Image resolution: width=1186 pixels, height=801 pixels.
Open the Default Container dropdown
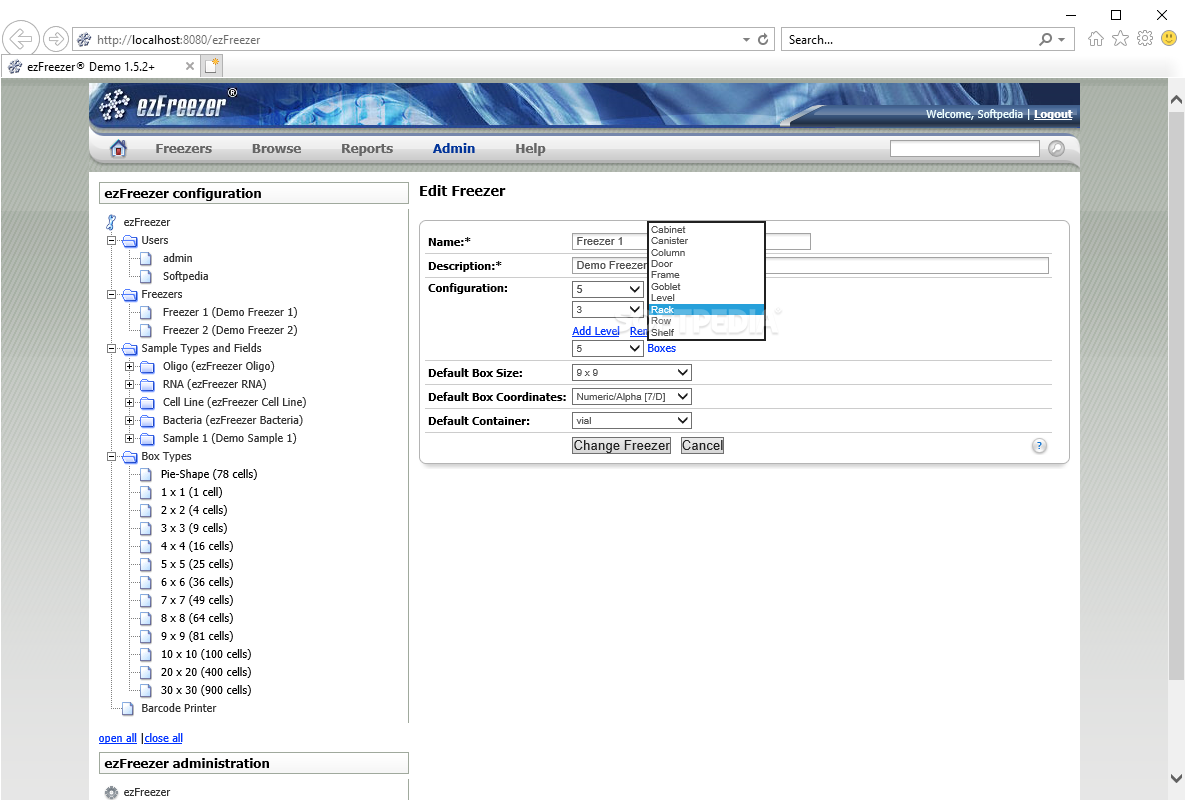(x=632, y=421)
